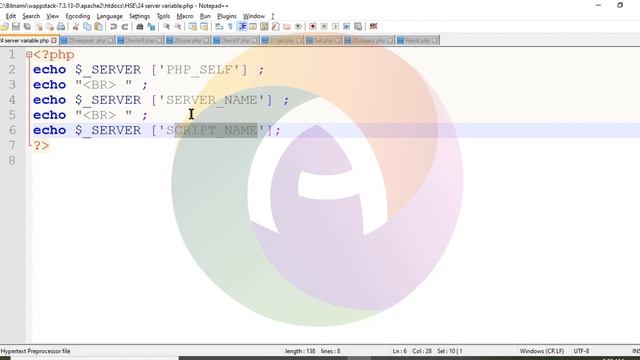The height and width of the screenshot is (360, 640).
Task: Close the '24 server variable.php' tab
Action: click(54, 40)
